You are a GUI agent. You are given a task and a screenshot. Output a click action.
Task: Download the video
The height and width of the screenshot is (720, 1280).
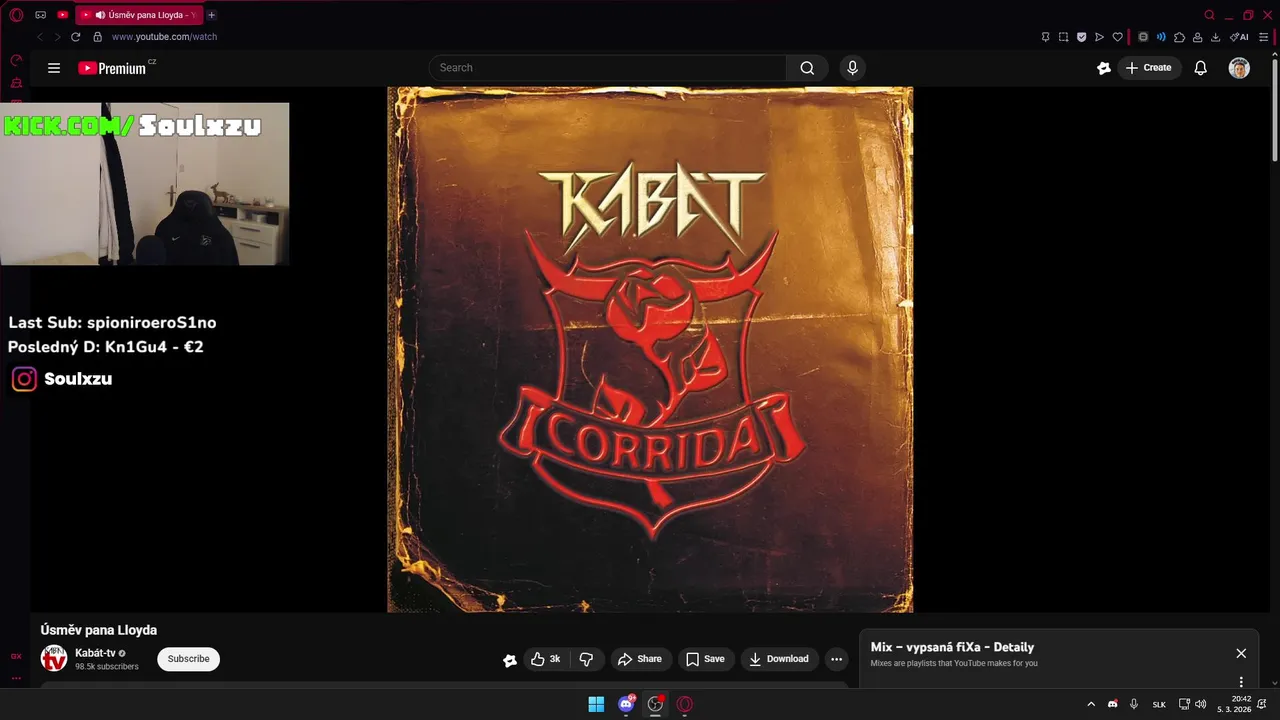tap(779, 659)
